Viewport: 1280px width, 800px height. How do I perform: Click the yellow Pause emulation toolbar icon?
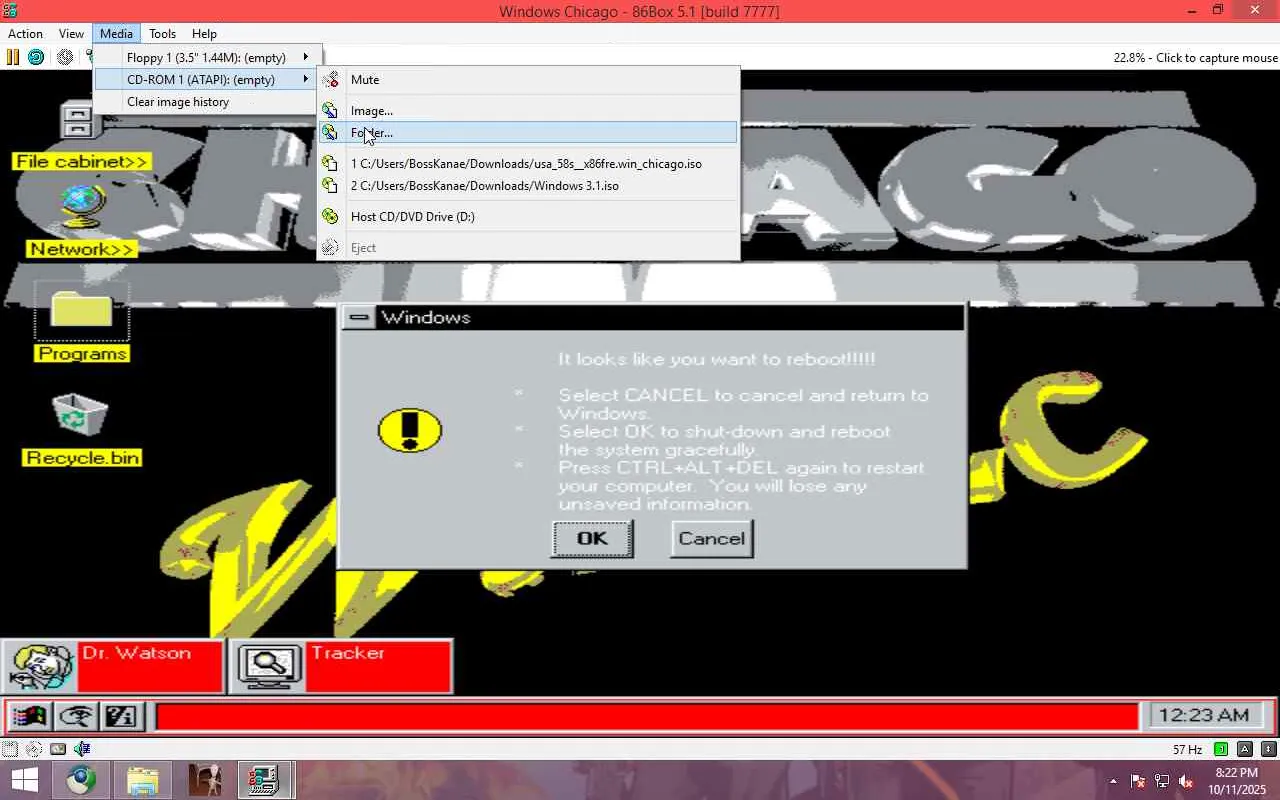pyautogui.click(x=13, y=57)
